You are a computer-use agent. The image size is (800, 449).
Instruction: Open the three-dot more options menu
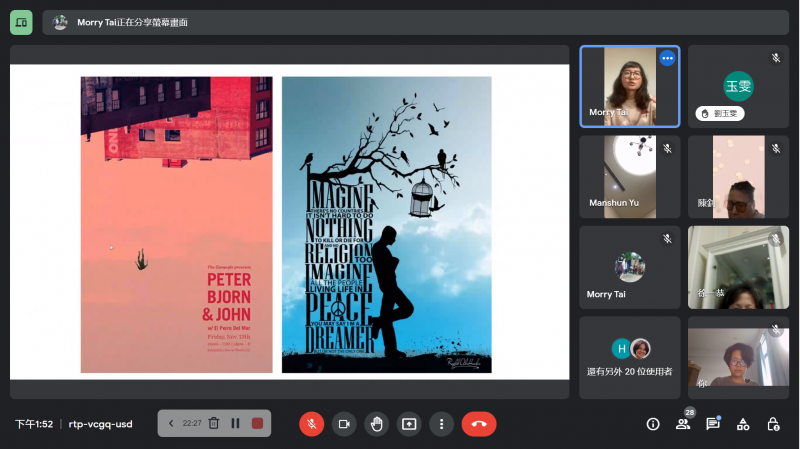click(441, 424)
